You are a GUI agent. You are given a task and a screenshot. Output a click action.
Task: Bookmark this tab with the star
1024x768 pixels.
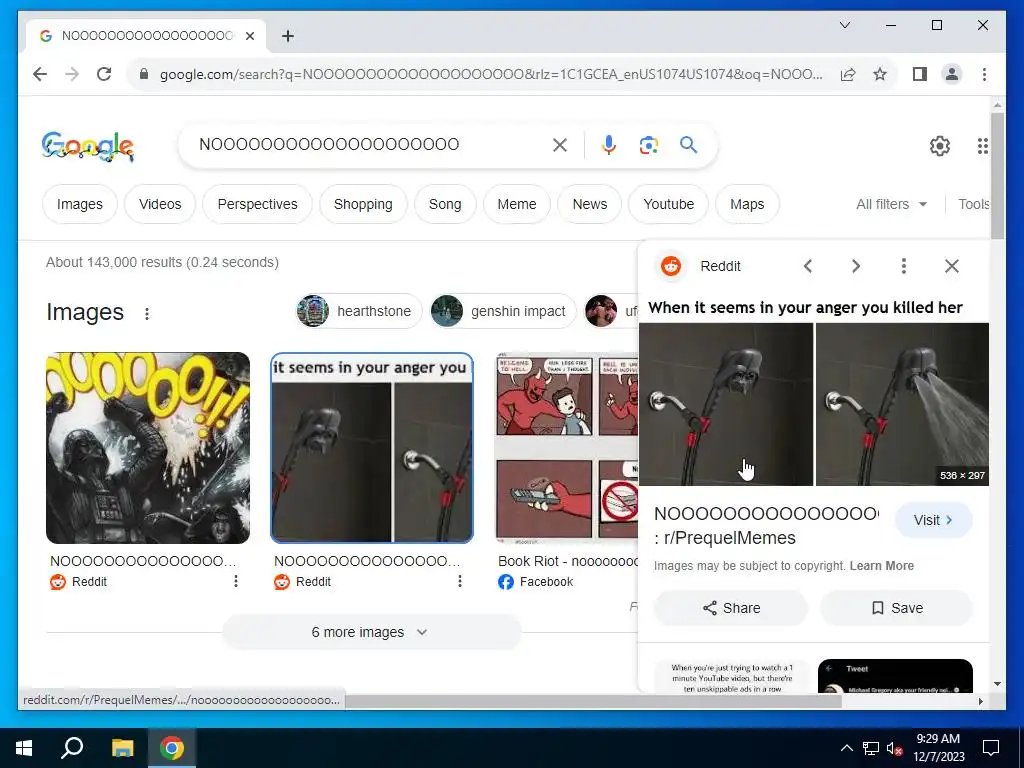[x=880, y=74]
